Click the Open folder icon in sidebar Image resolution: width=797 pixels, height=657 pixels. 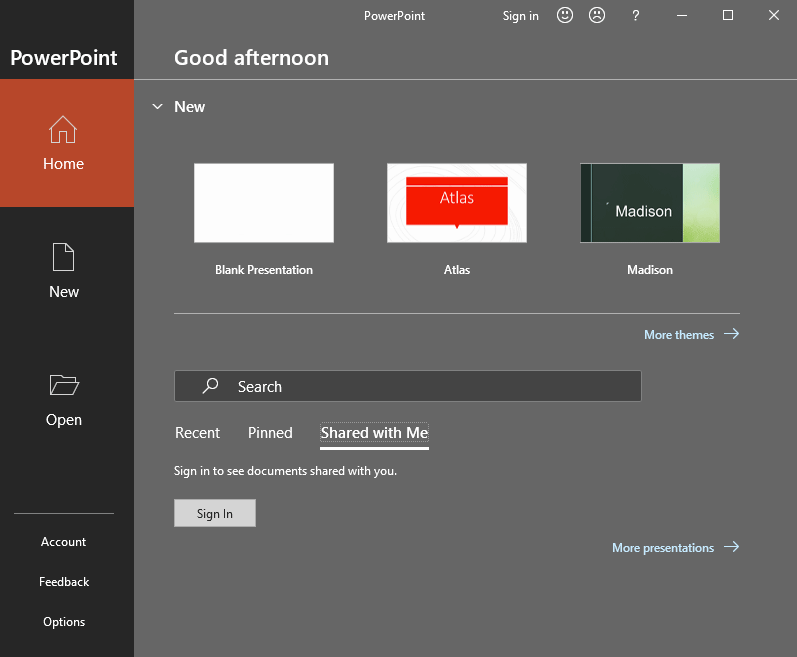[63, 385]
